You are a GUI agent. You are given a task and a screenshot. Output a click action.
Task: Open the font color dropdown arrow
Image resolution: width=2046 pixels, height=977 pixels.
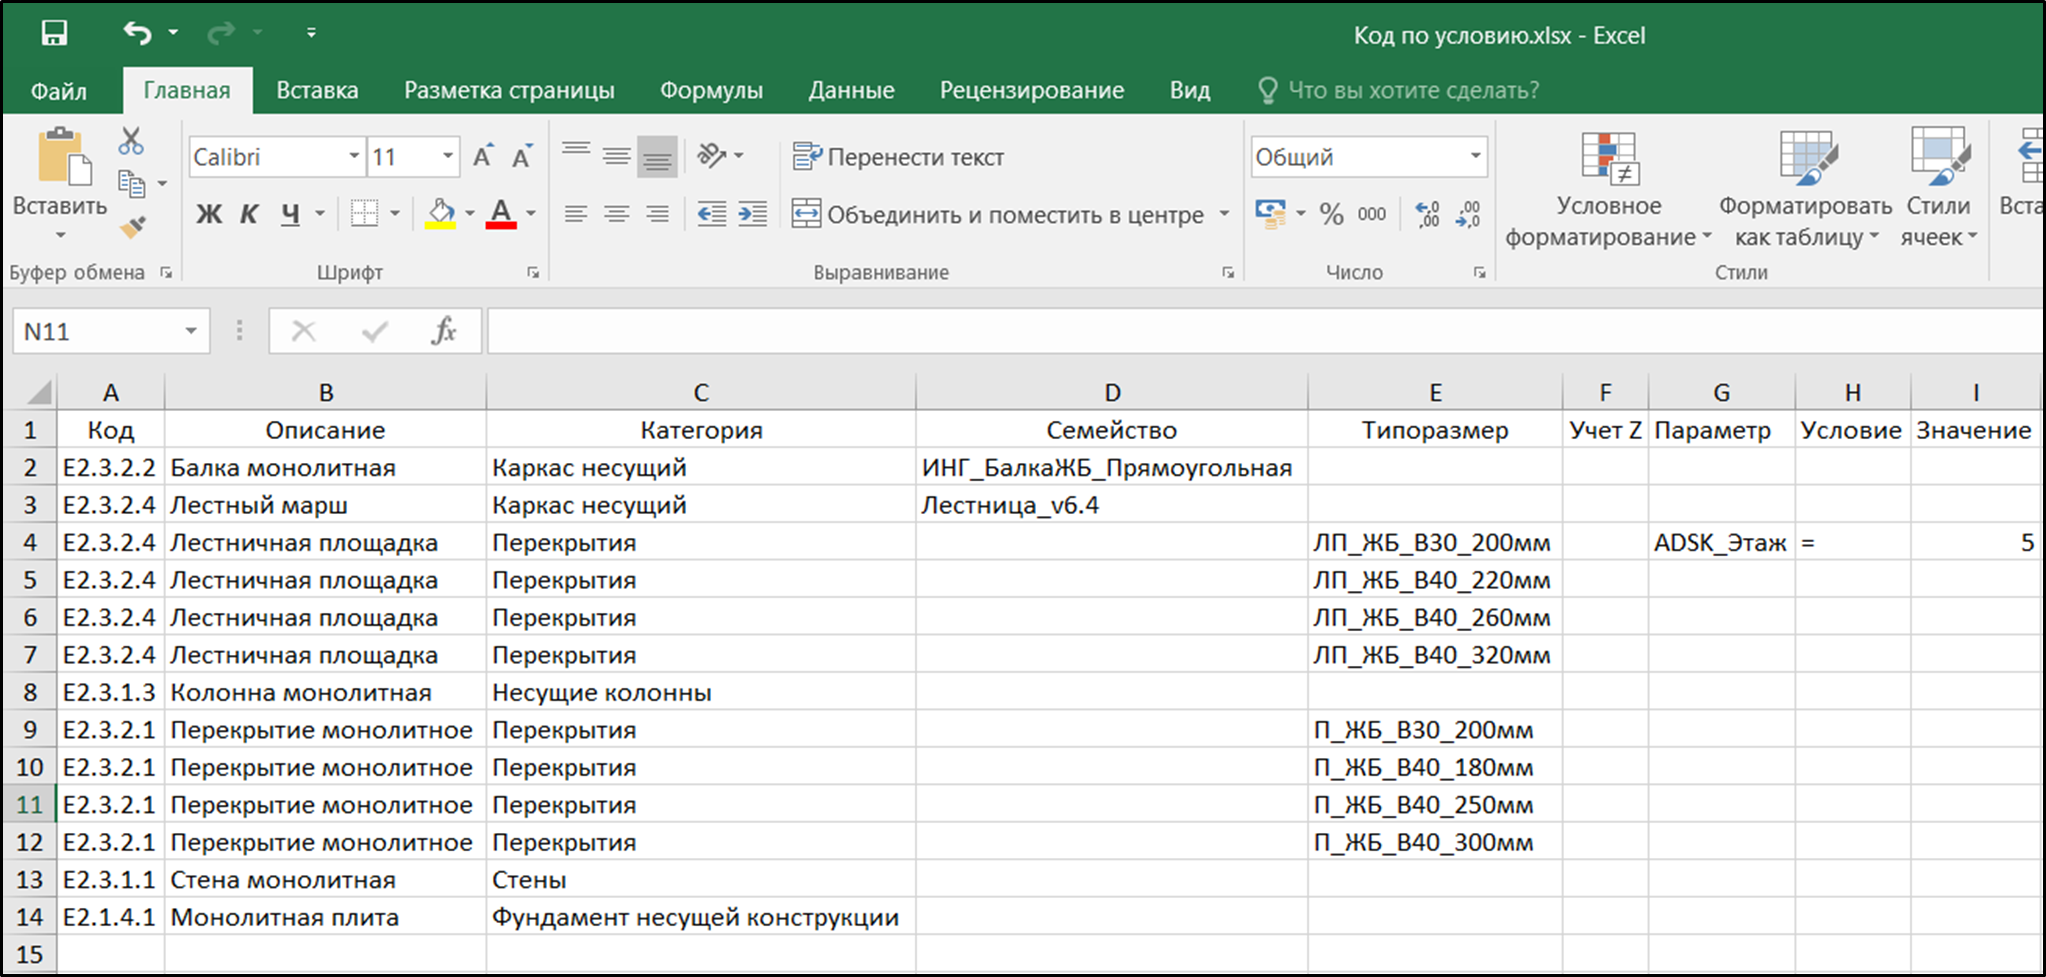pyautogui.click(x=531, y=213)
